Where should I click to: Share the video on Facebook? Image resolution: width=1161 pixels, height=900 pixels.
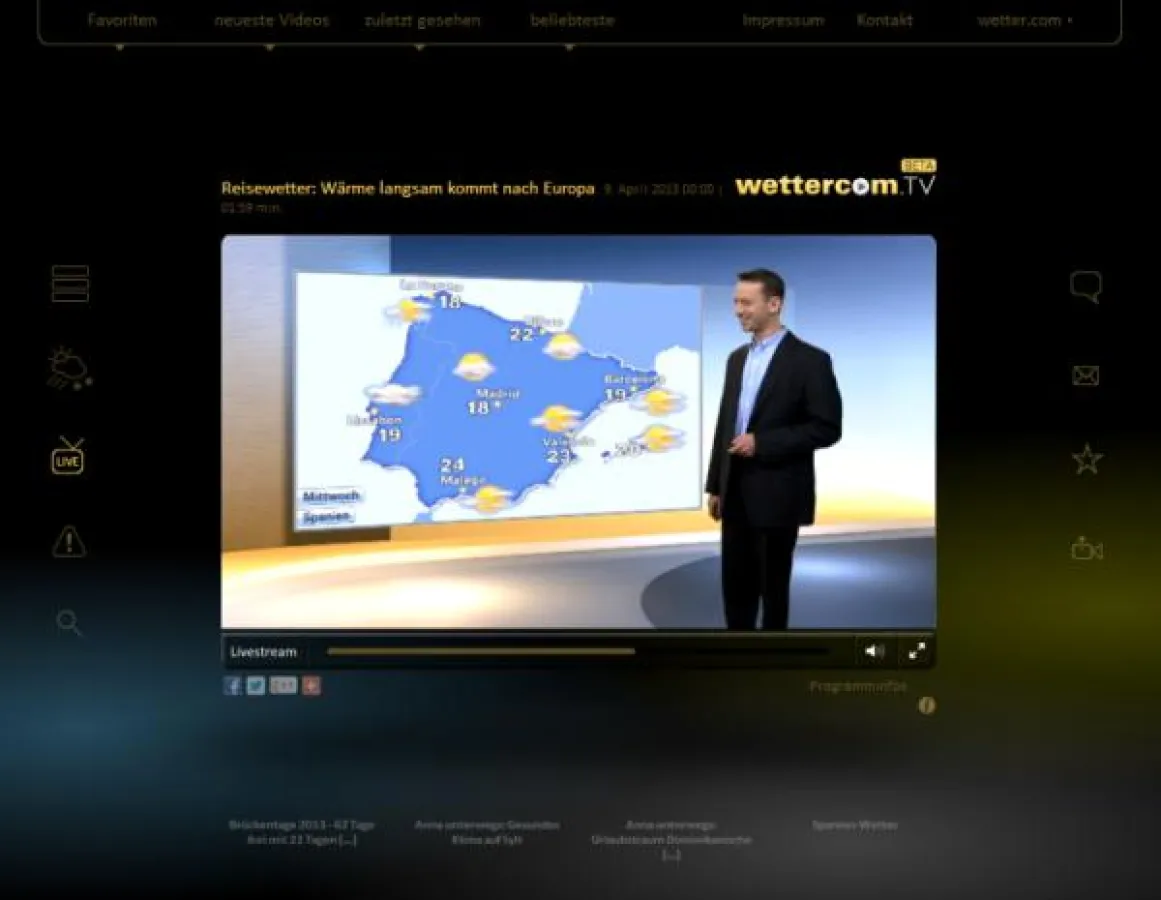(x=232, y=686)
